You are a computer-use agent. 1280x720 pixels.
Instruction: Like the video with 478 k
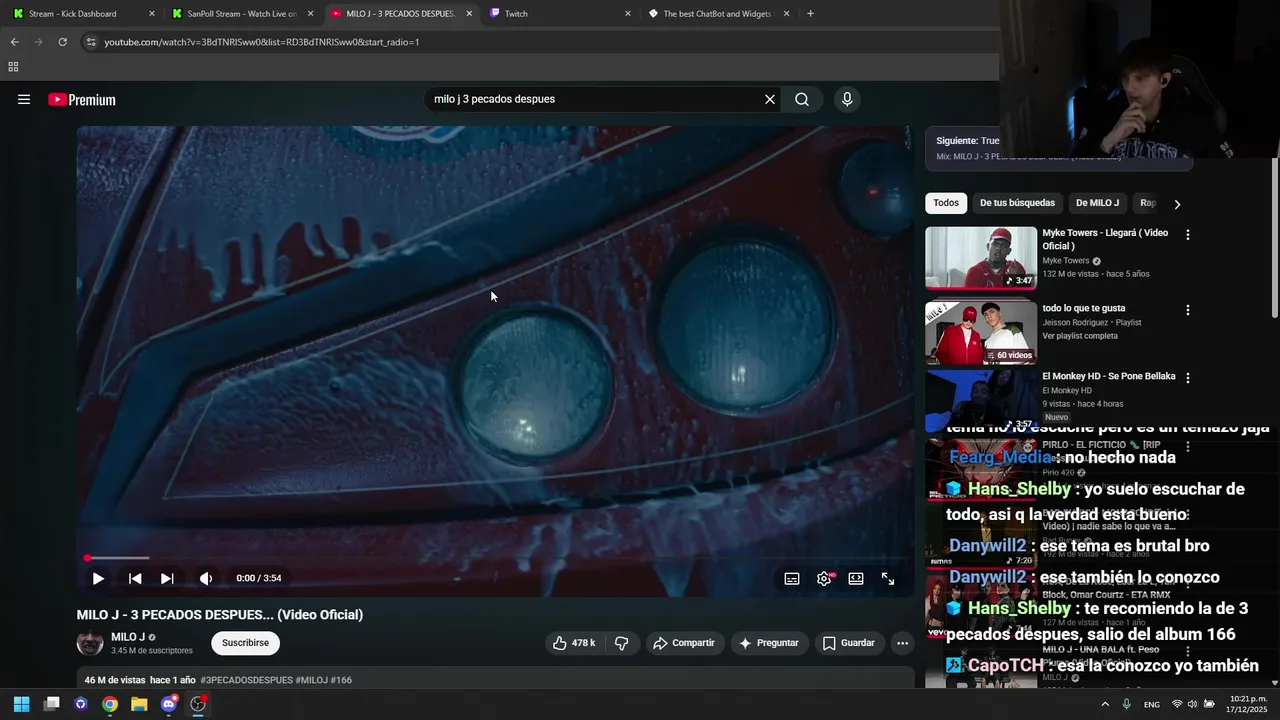[x=574, y=643]
